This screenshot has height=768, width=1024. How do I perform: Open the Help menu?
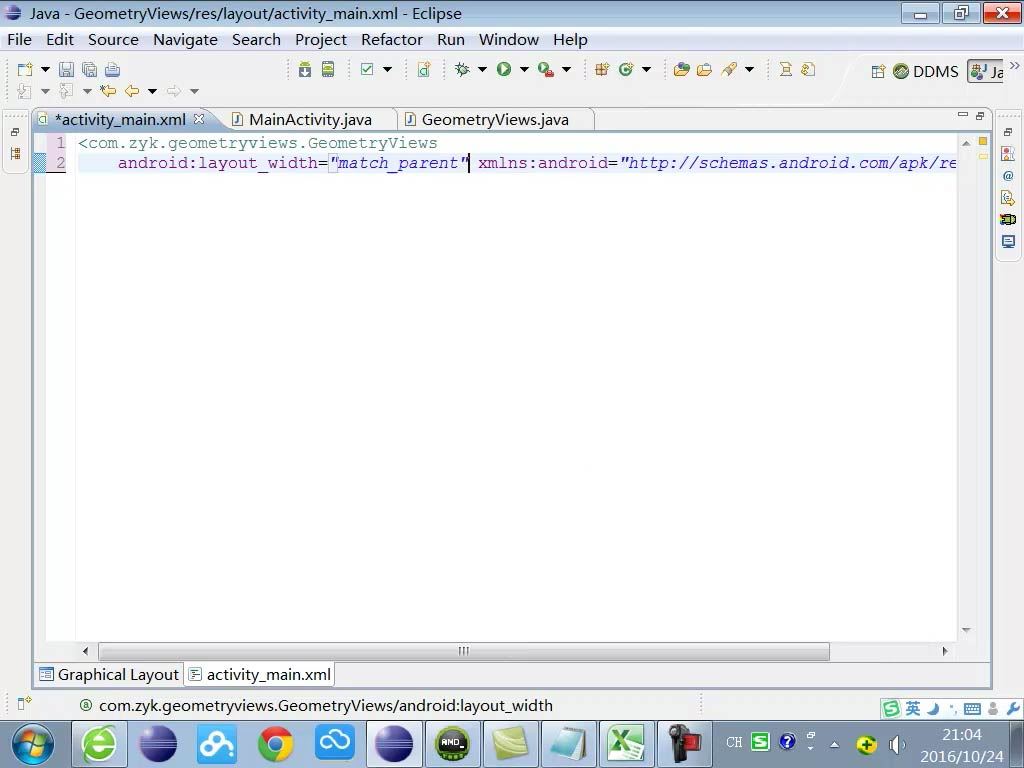tap(570, 40)
